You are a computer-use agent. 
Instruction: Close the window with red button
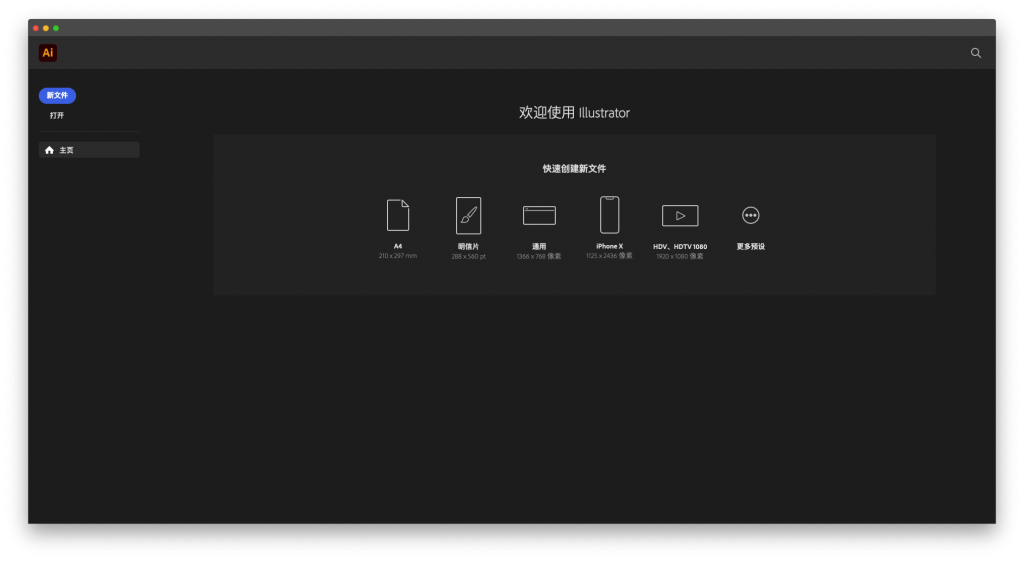36,28
